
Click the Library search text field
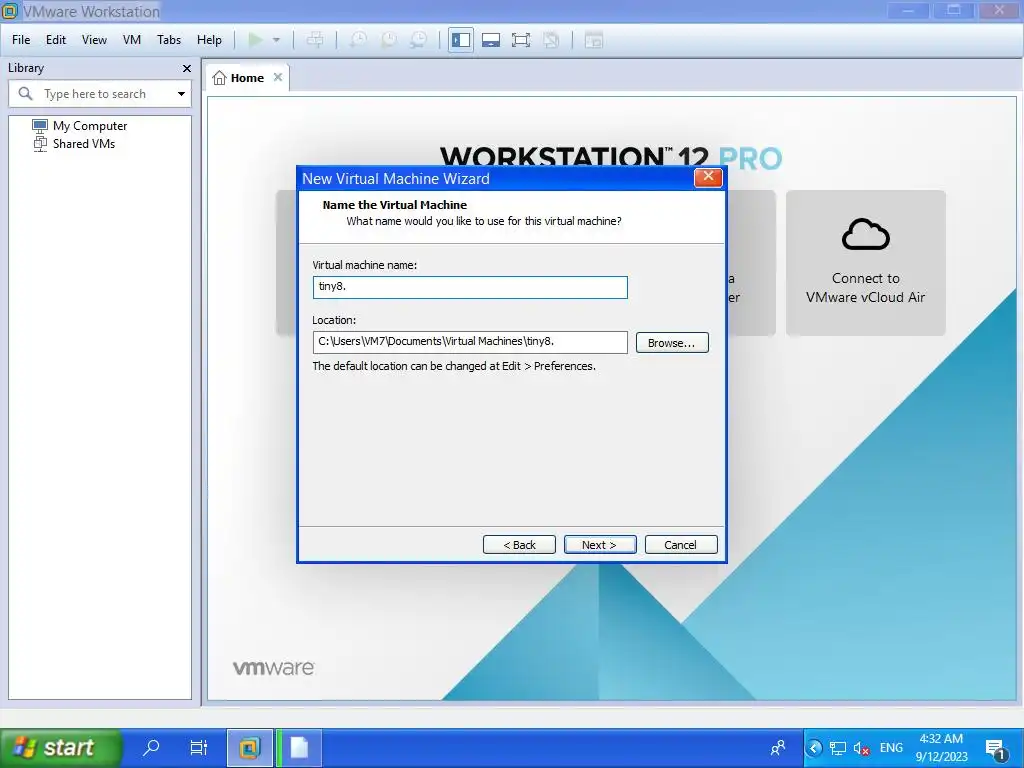(x=100, y=94)
